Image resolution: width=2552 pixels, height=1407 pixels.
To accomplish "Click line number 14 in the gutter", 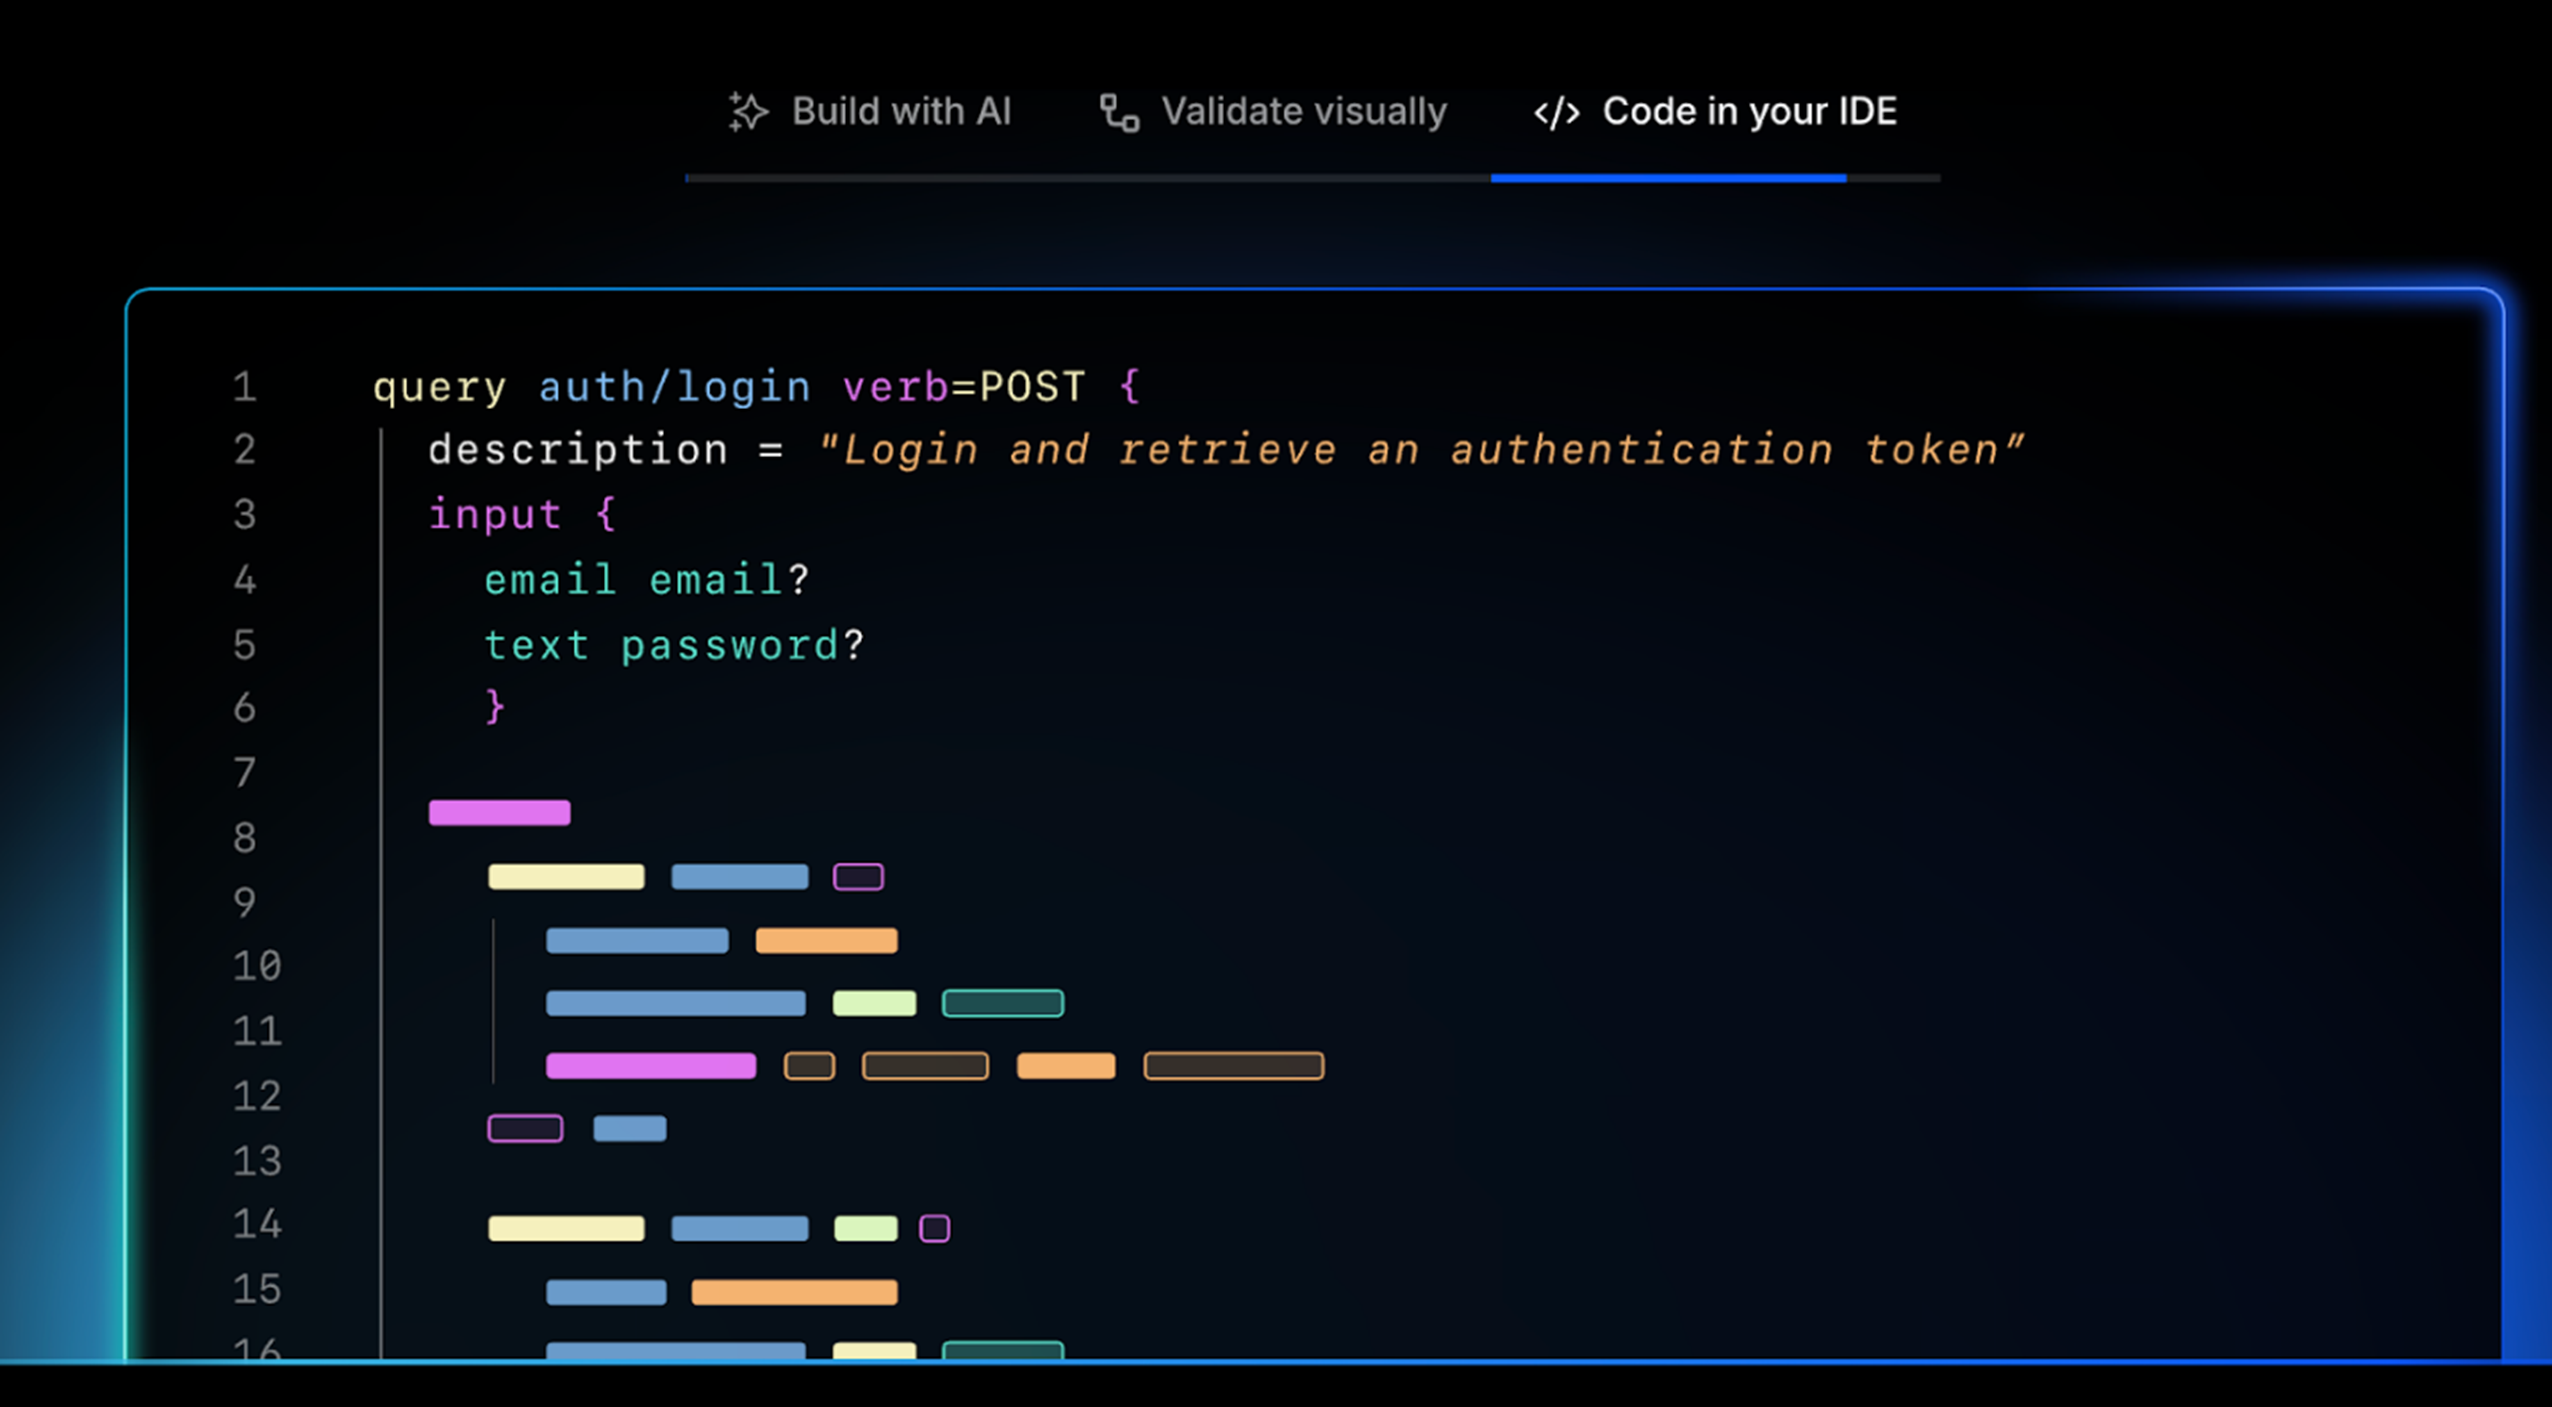I will (x=257, y=1224).
